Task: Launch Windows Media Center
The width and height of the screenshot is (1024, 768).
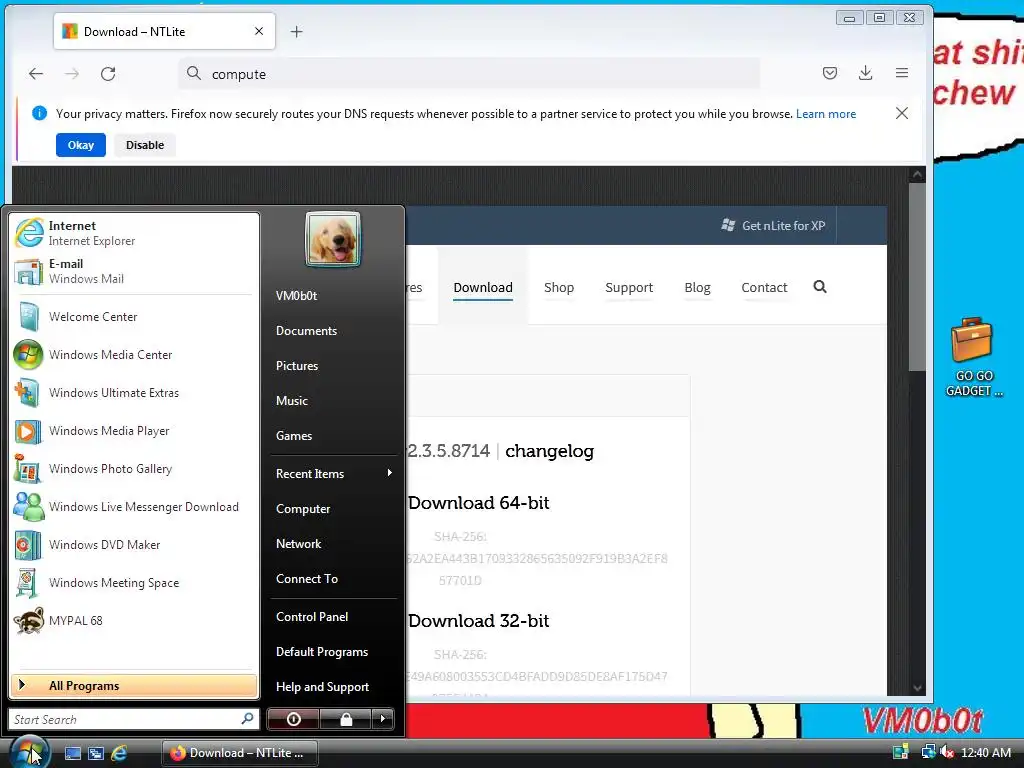Action: point(134,355)
